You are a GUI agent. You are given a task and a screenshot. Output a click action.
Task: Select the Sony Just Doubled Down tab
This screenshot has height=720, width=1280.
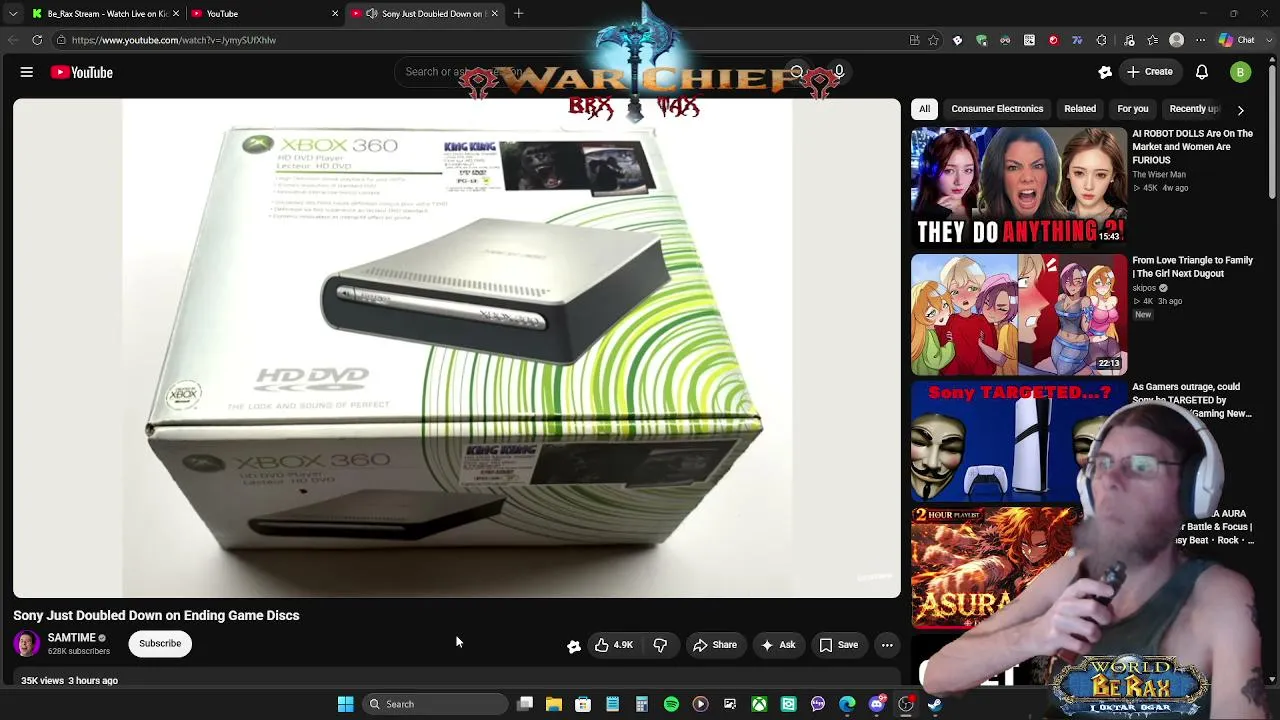424,14
